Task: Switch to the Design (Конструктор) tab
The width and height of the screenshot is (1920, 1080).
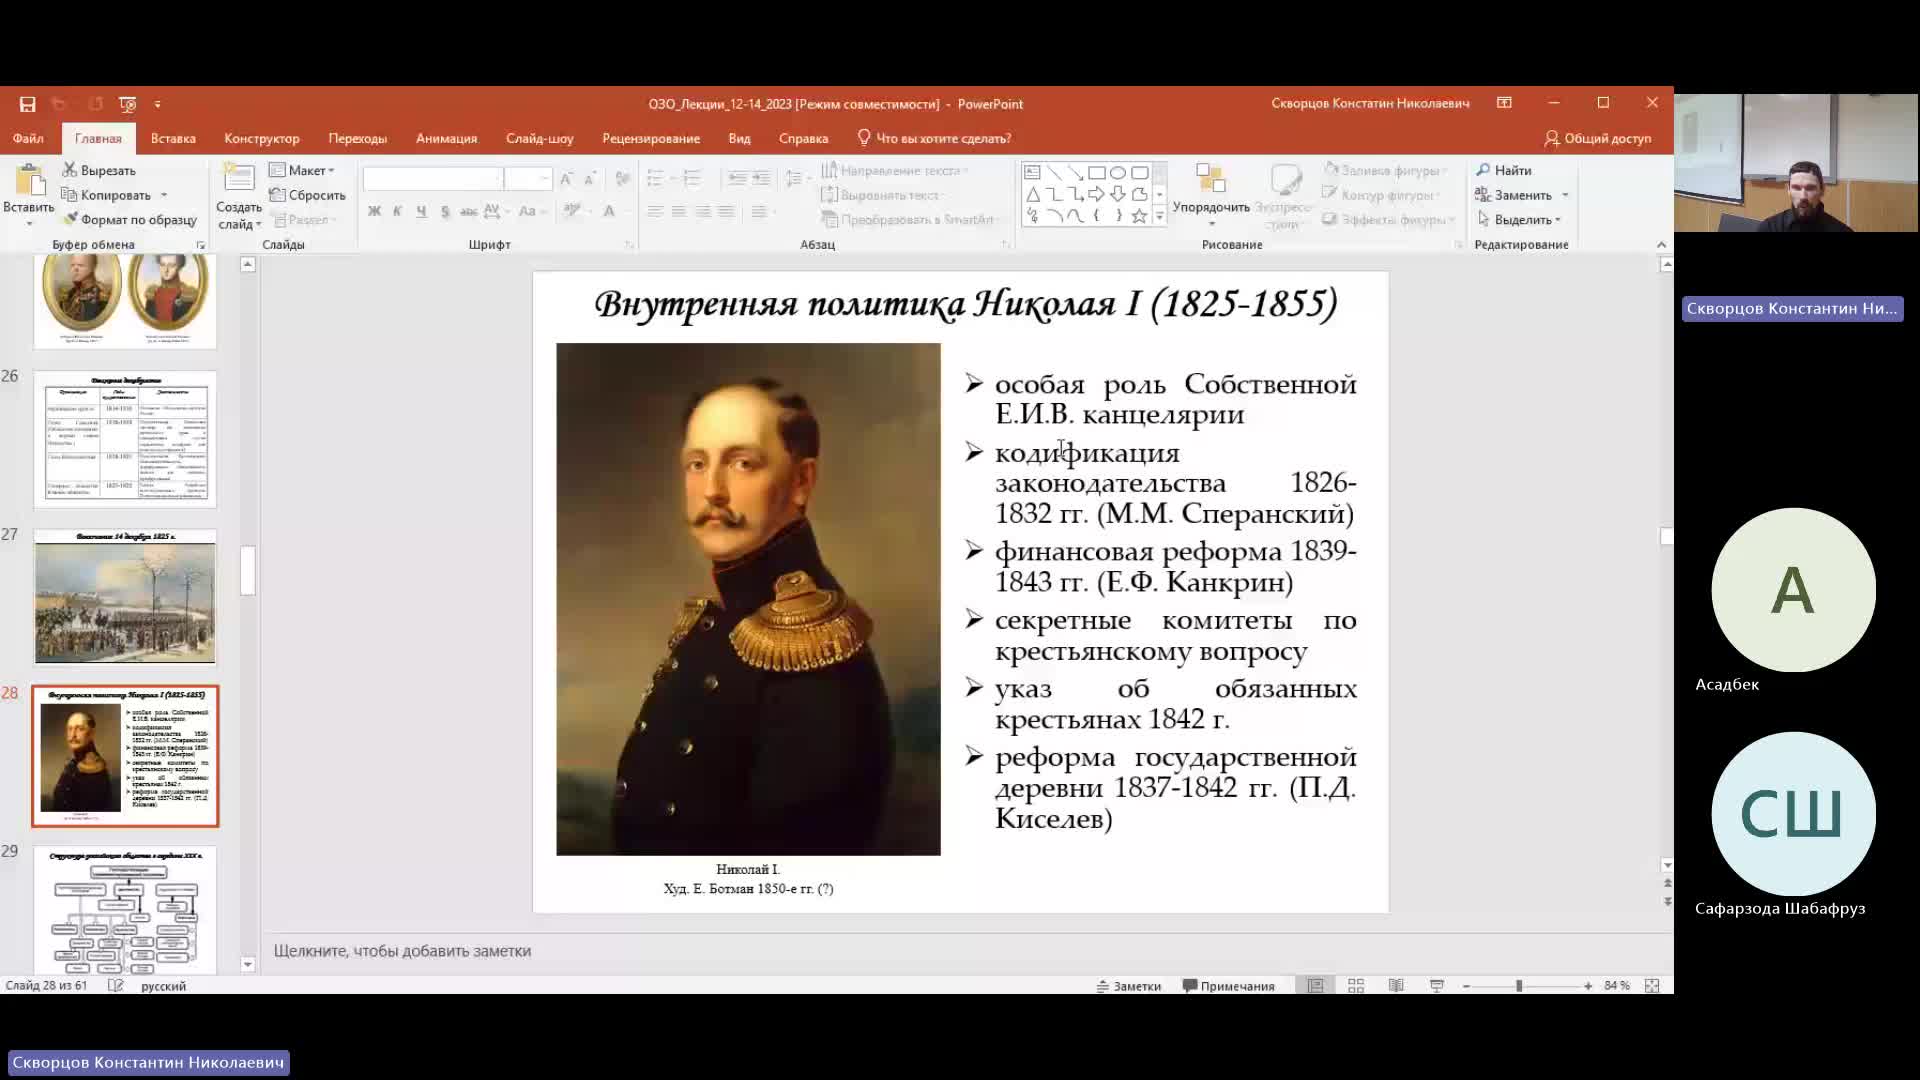Action: coord(262,138)
